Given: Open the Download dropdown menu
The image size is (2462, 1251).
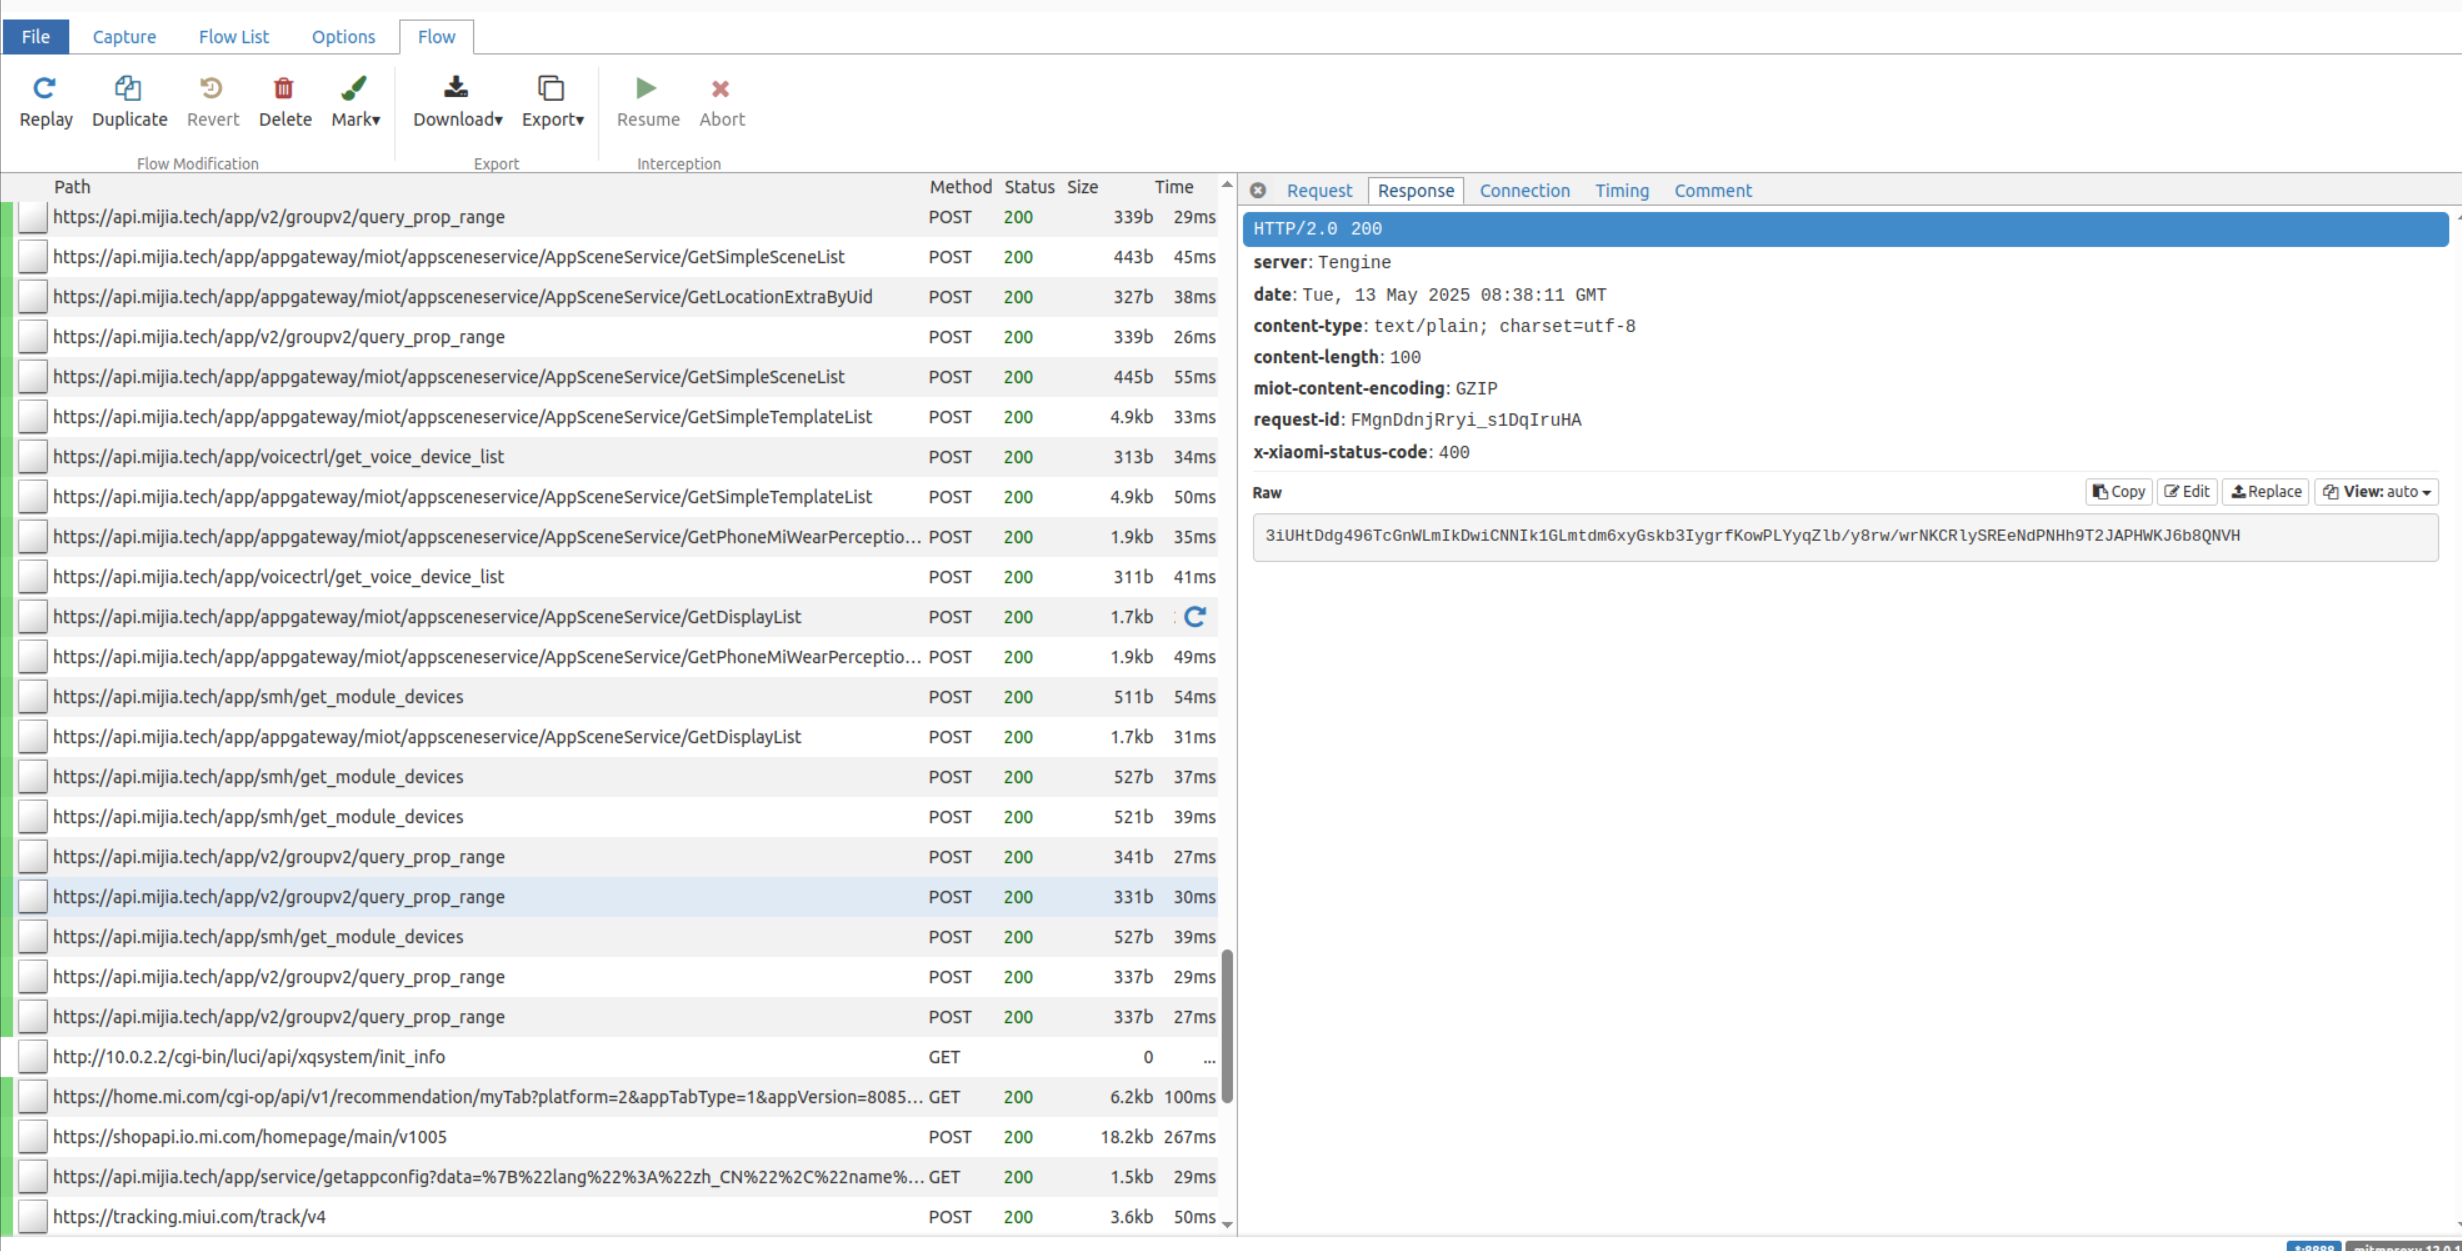Looking at the screenshot, I should pos(457,102).
